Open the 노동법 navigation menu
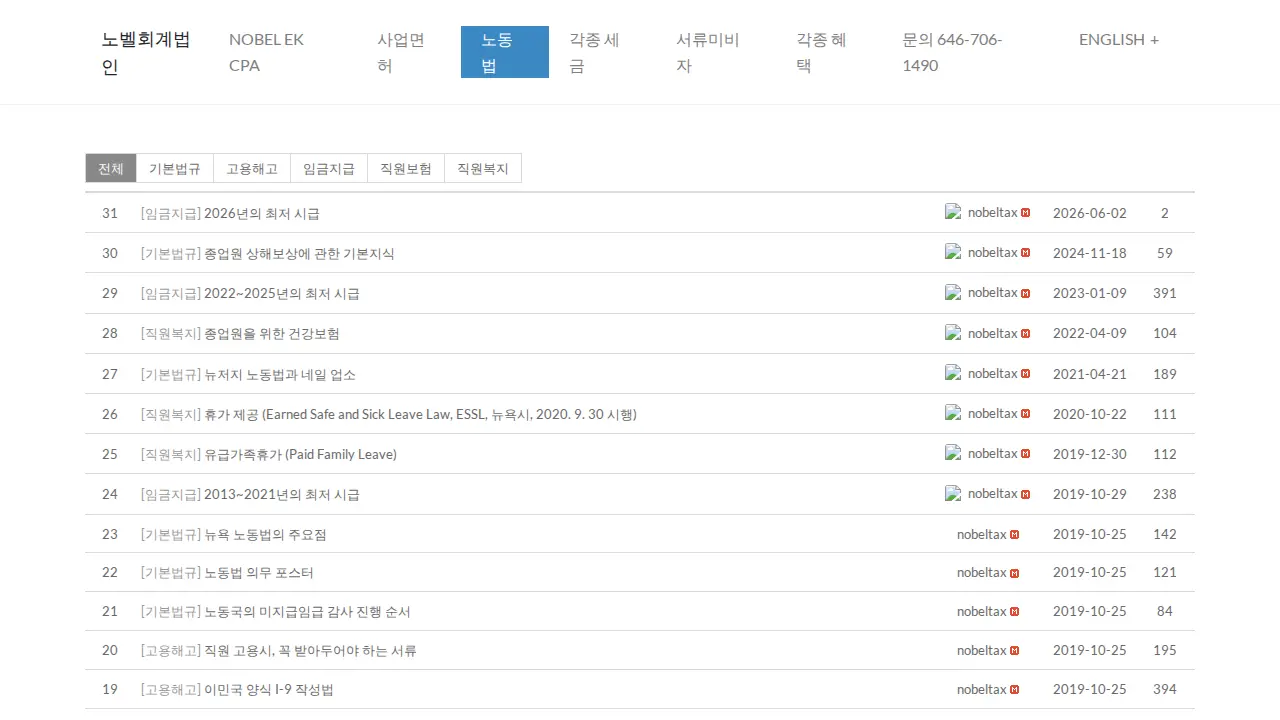This screenshot has width=1280, height=720. tap(505, 52)
